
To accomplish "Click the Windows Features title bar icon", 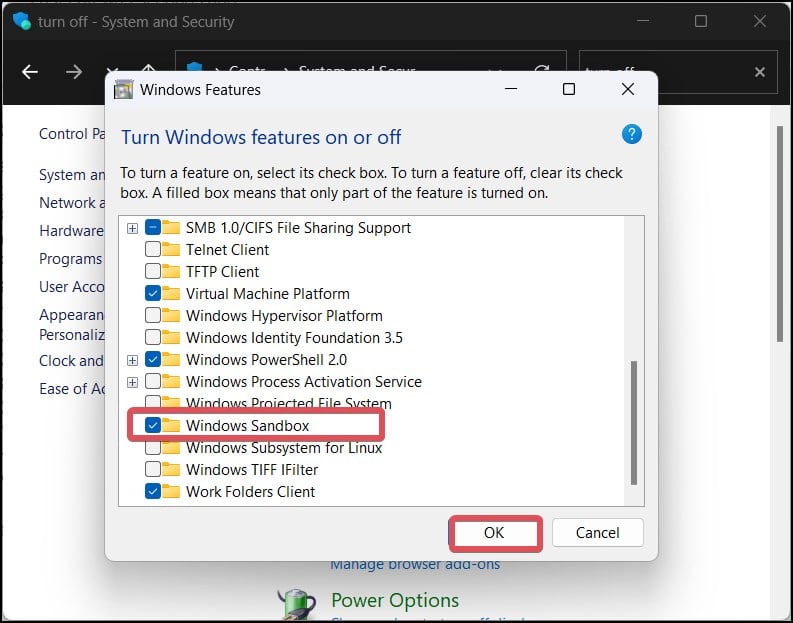I will [x=123, y=90].
